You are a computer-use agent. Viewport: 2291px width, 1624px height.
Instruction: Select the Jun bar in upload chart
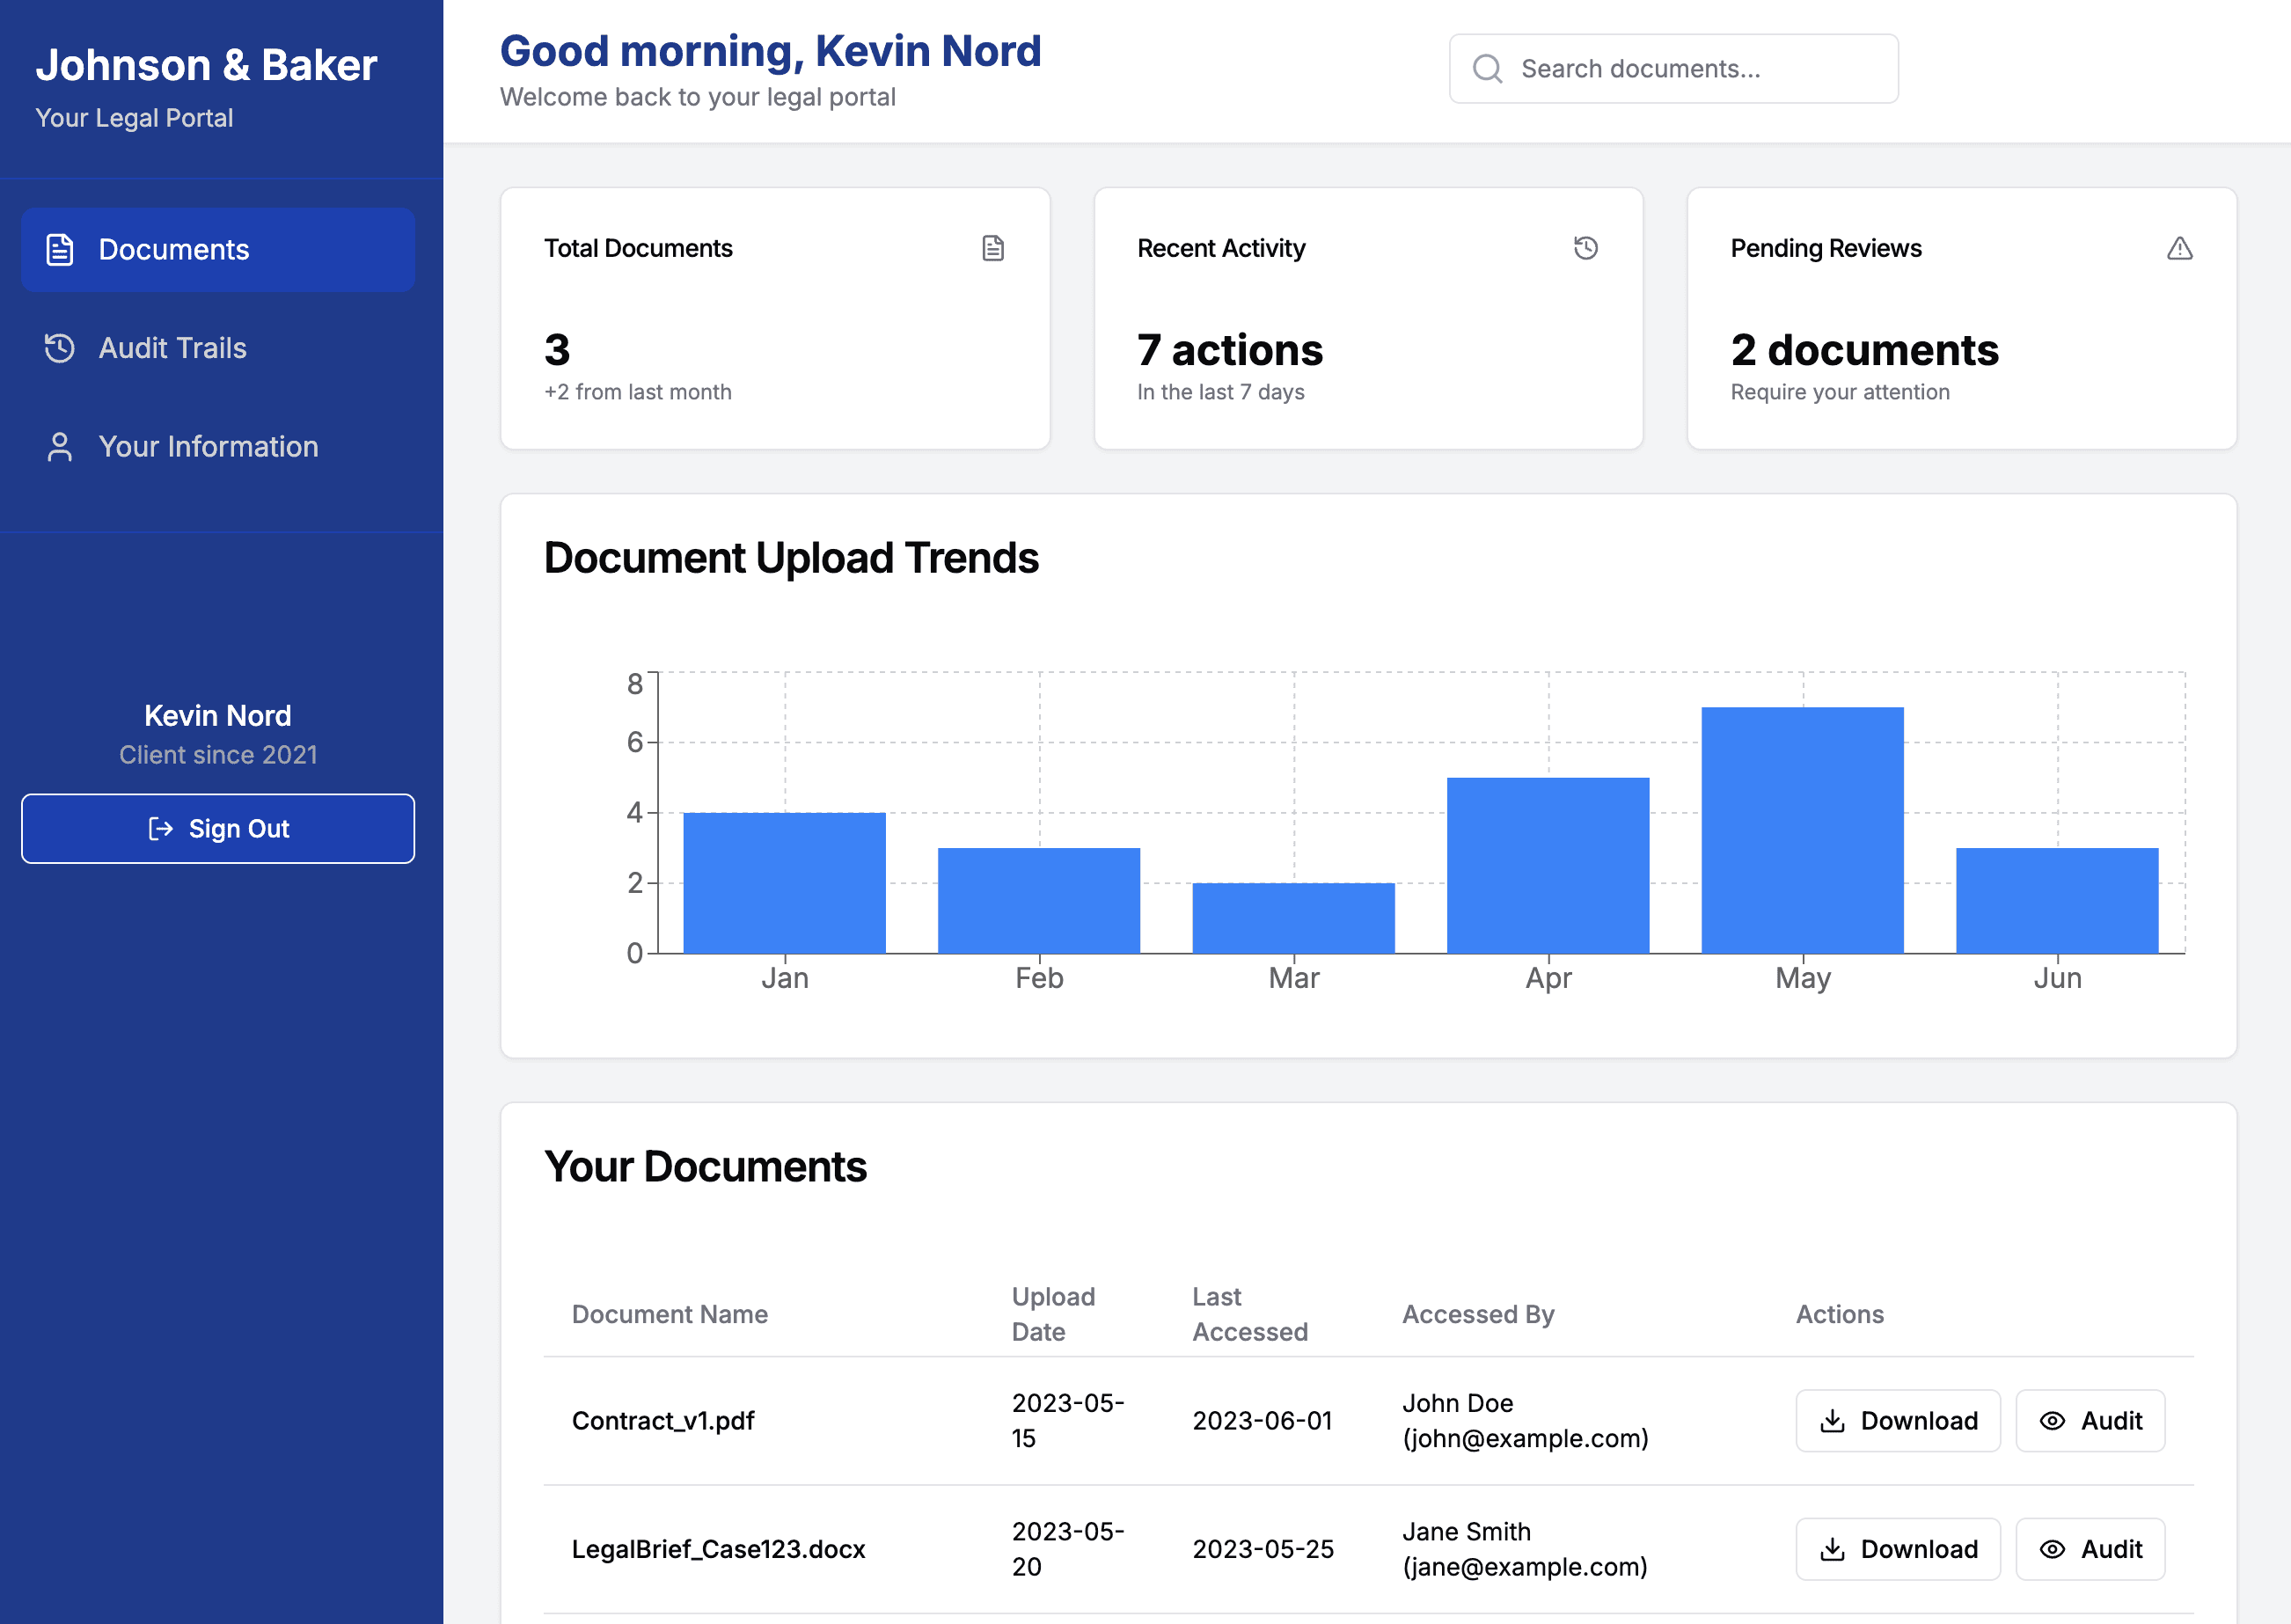pos(2057,901)
